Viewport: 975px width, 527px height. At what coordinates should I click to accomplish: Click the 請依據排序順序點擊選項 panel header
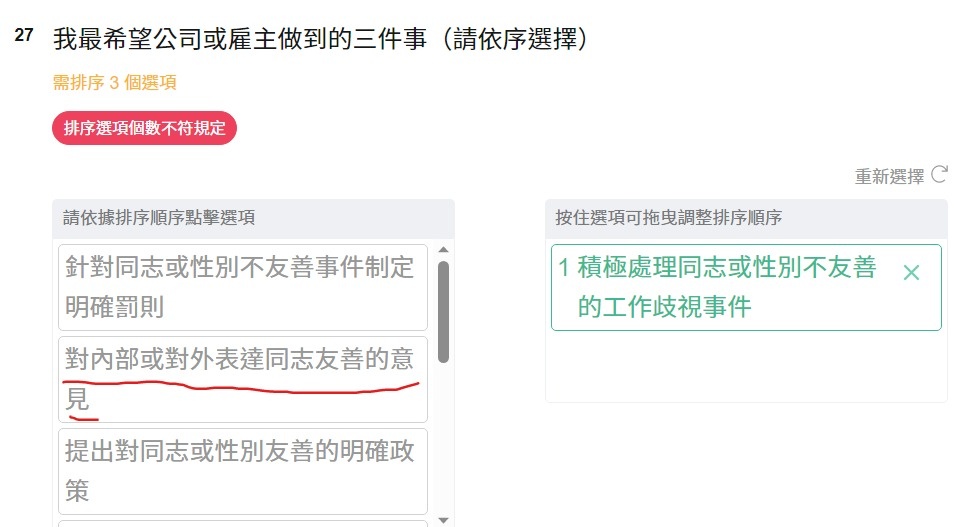(253, 218)
